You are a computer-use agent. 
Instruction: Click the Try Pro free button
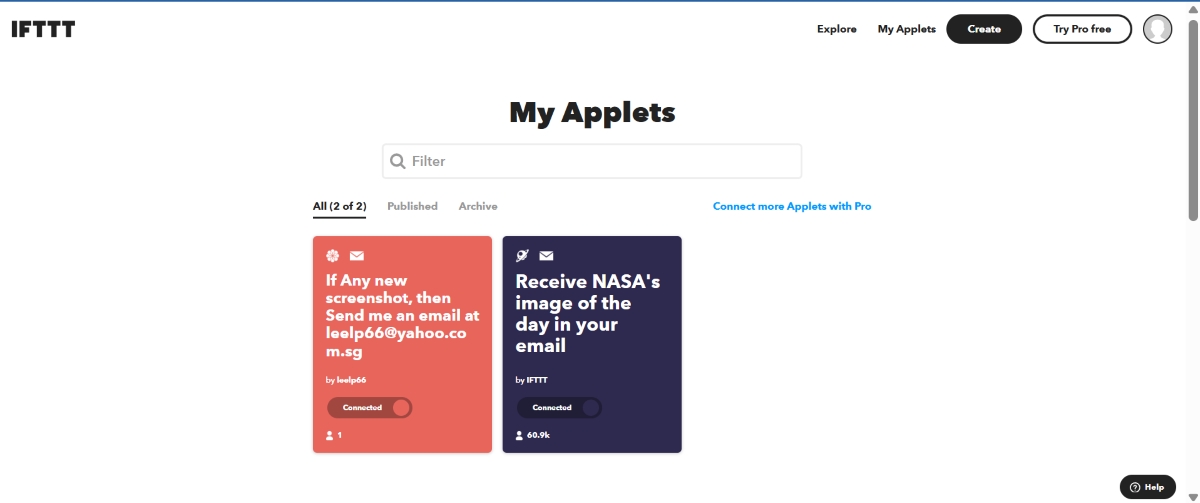pos(1082,29)
